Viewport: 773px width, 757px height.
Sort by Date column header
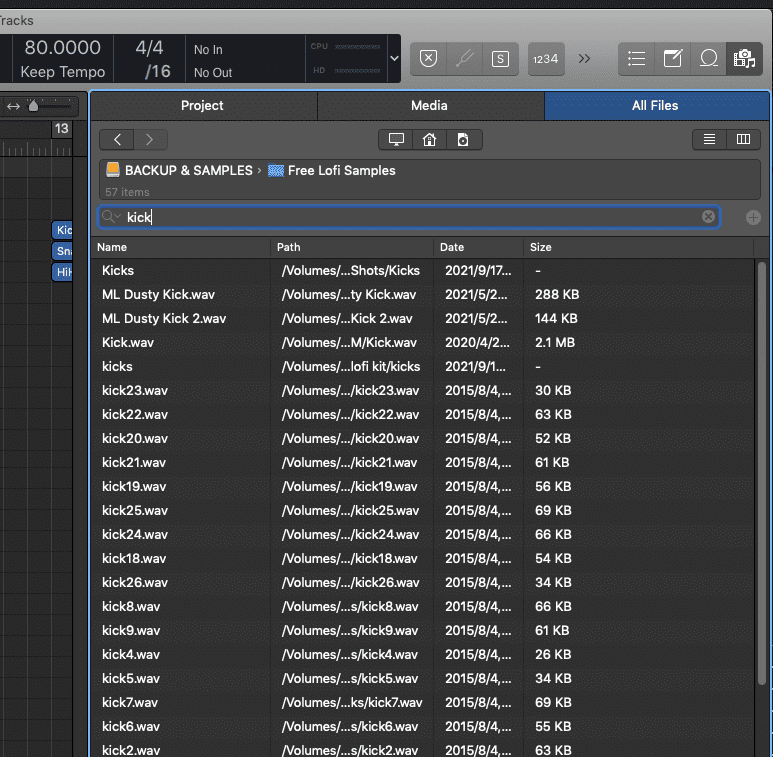[478, 247]
